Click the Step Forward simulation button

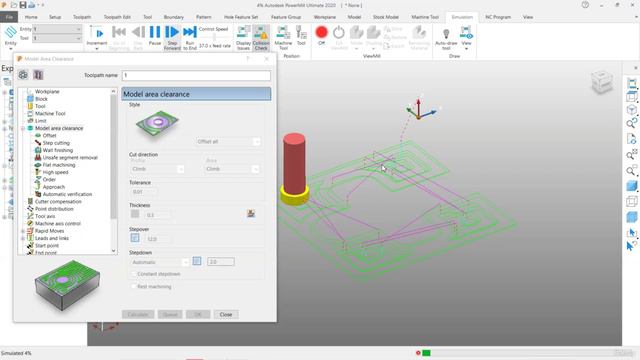click(172, 37)
